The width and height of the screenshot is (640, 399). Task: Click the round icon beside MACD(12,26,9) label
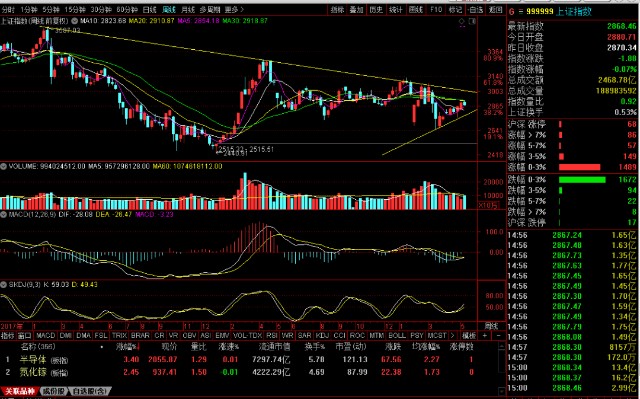[x=4, y=214]
